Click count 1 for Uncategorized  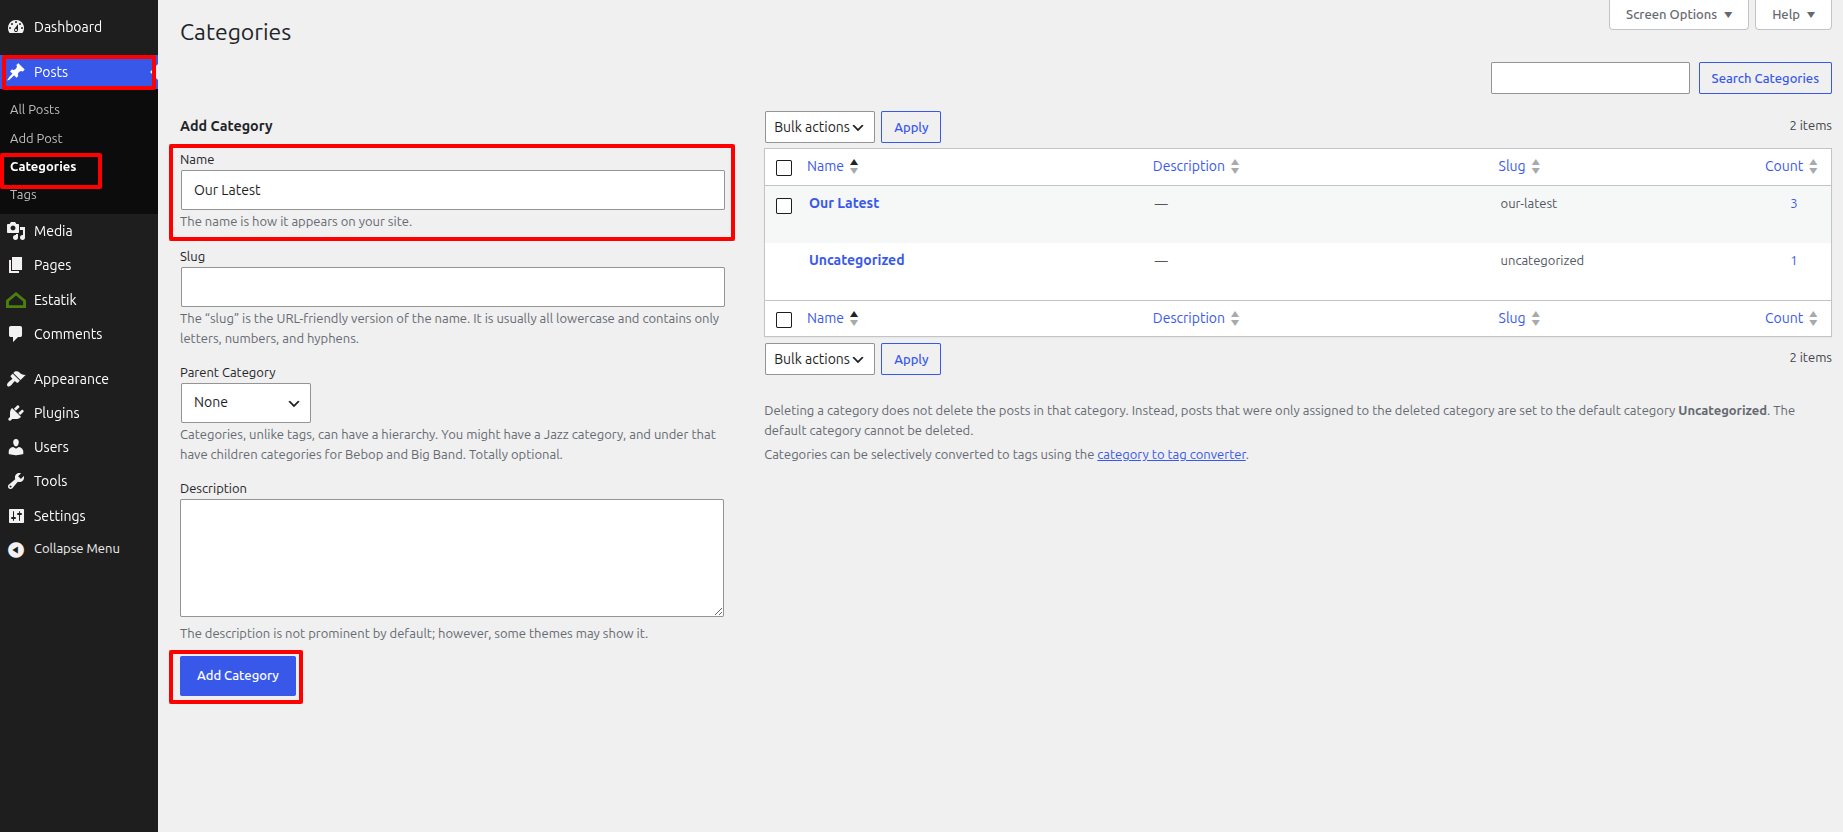tap(1794, 261)
